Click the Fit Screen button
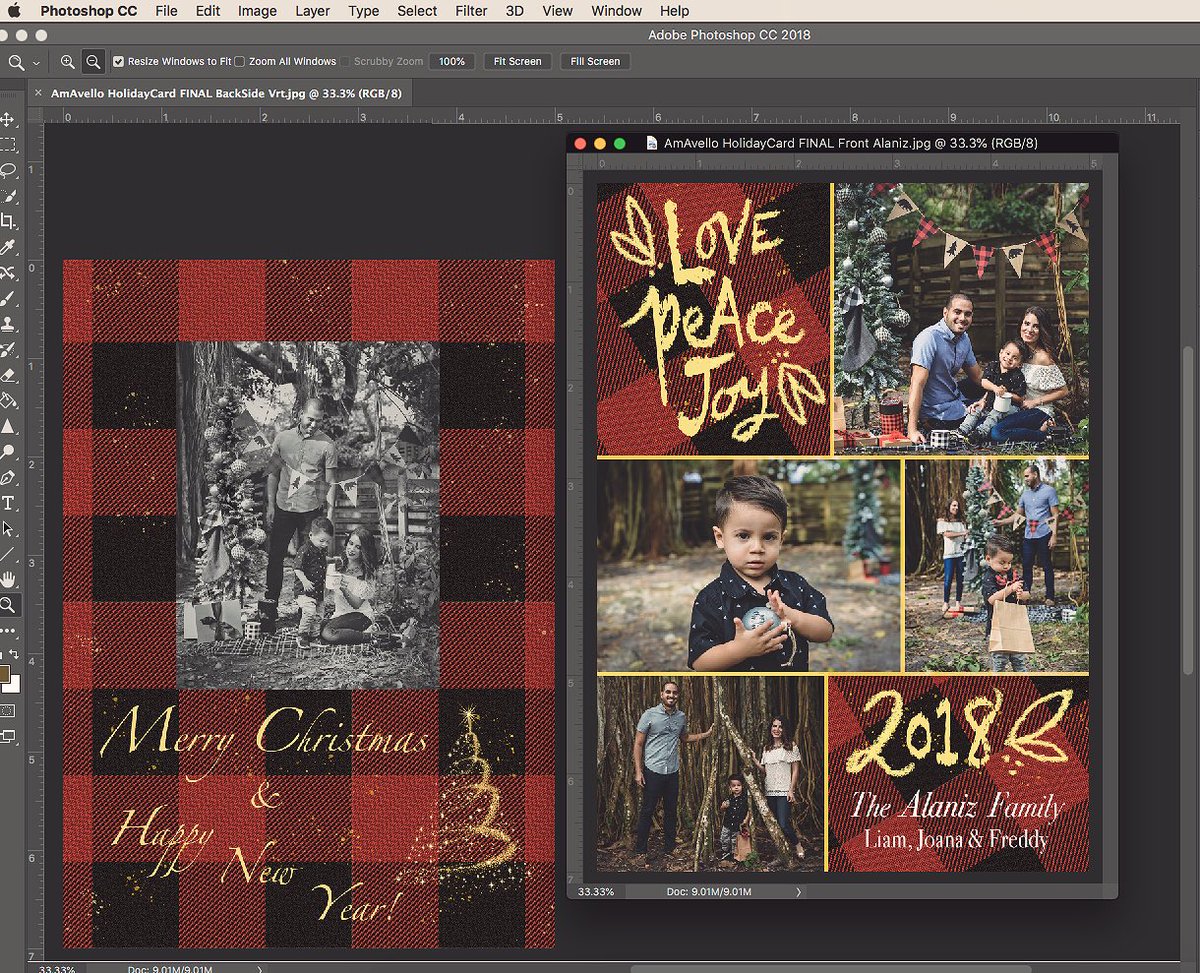This screenshot has height=973, width=1200. 518,61
